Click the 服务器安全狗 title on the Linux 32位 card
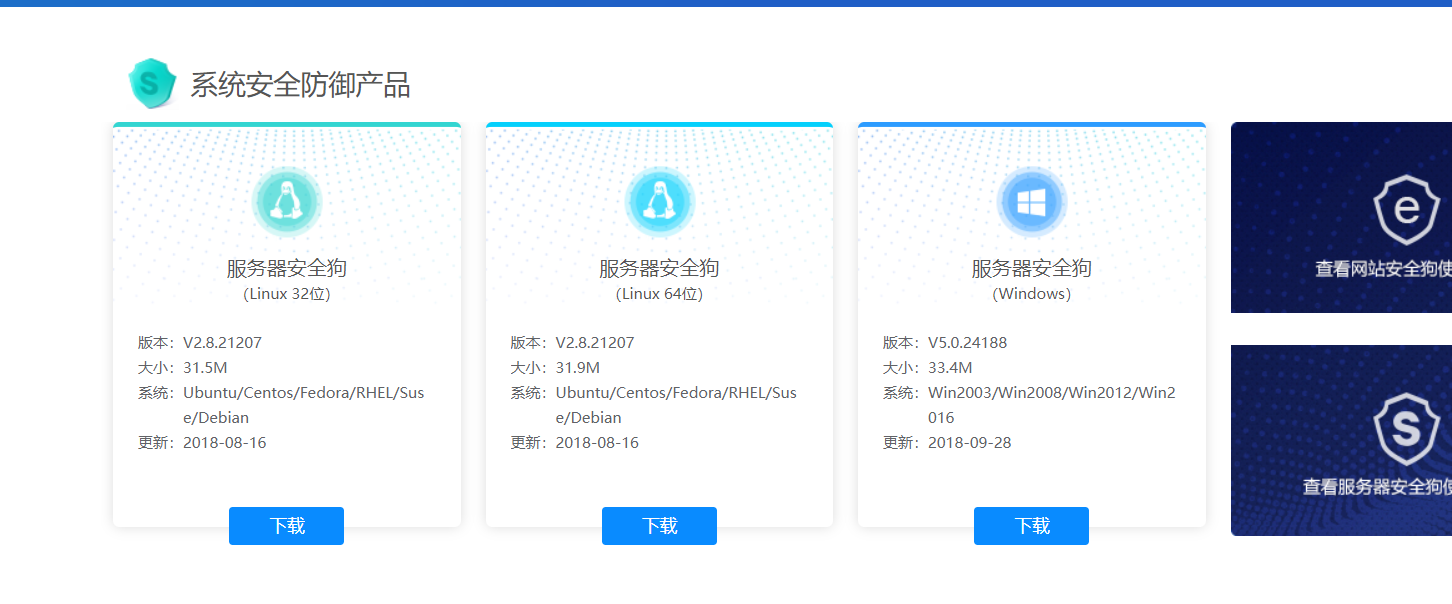Image resolution: width=1452 pixels, height=604 pixels. click(x=287, y=268)
